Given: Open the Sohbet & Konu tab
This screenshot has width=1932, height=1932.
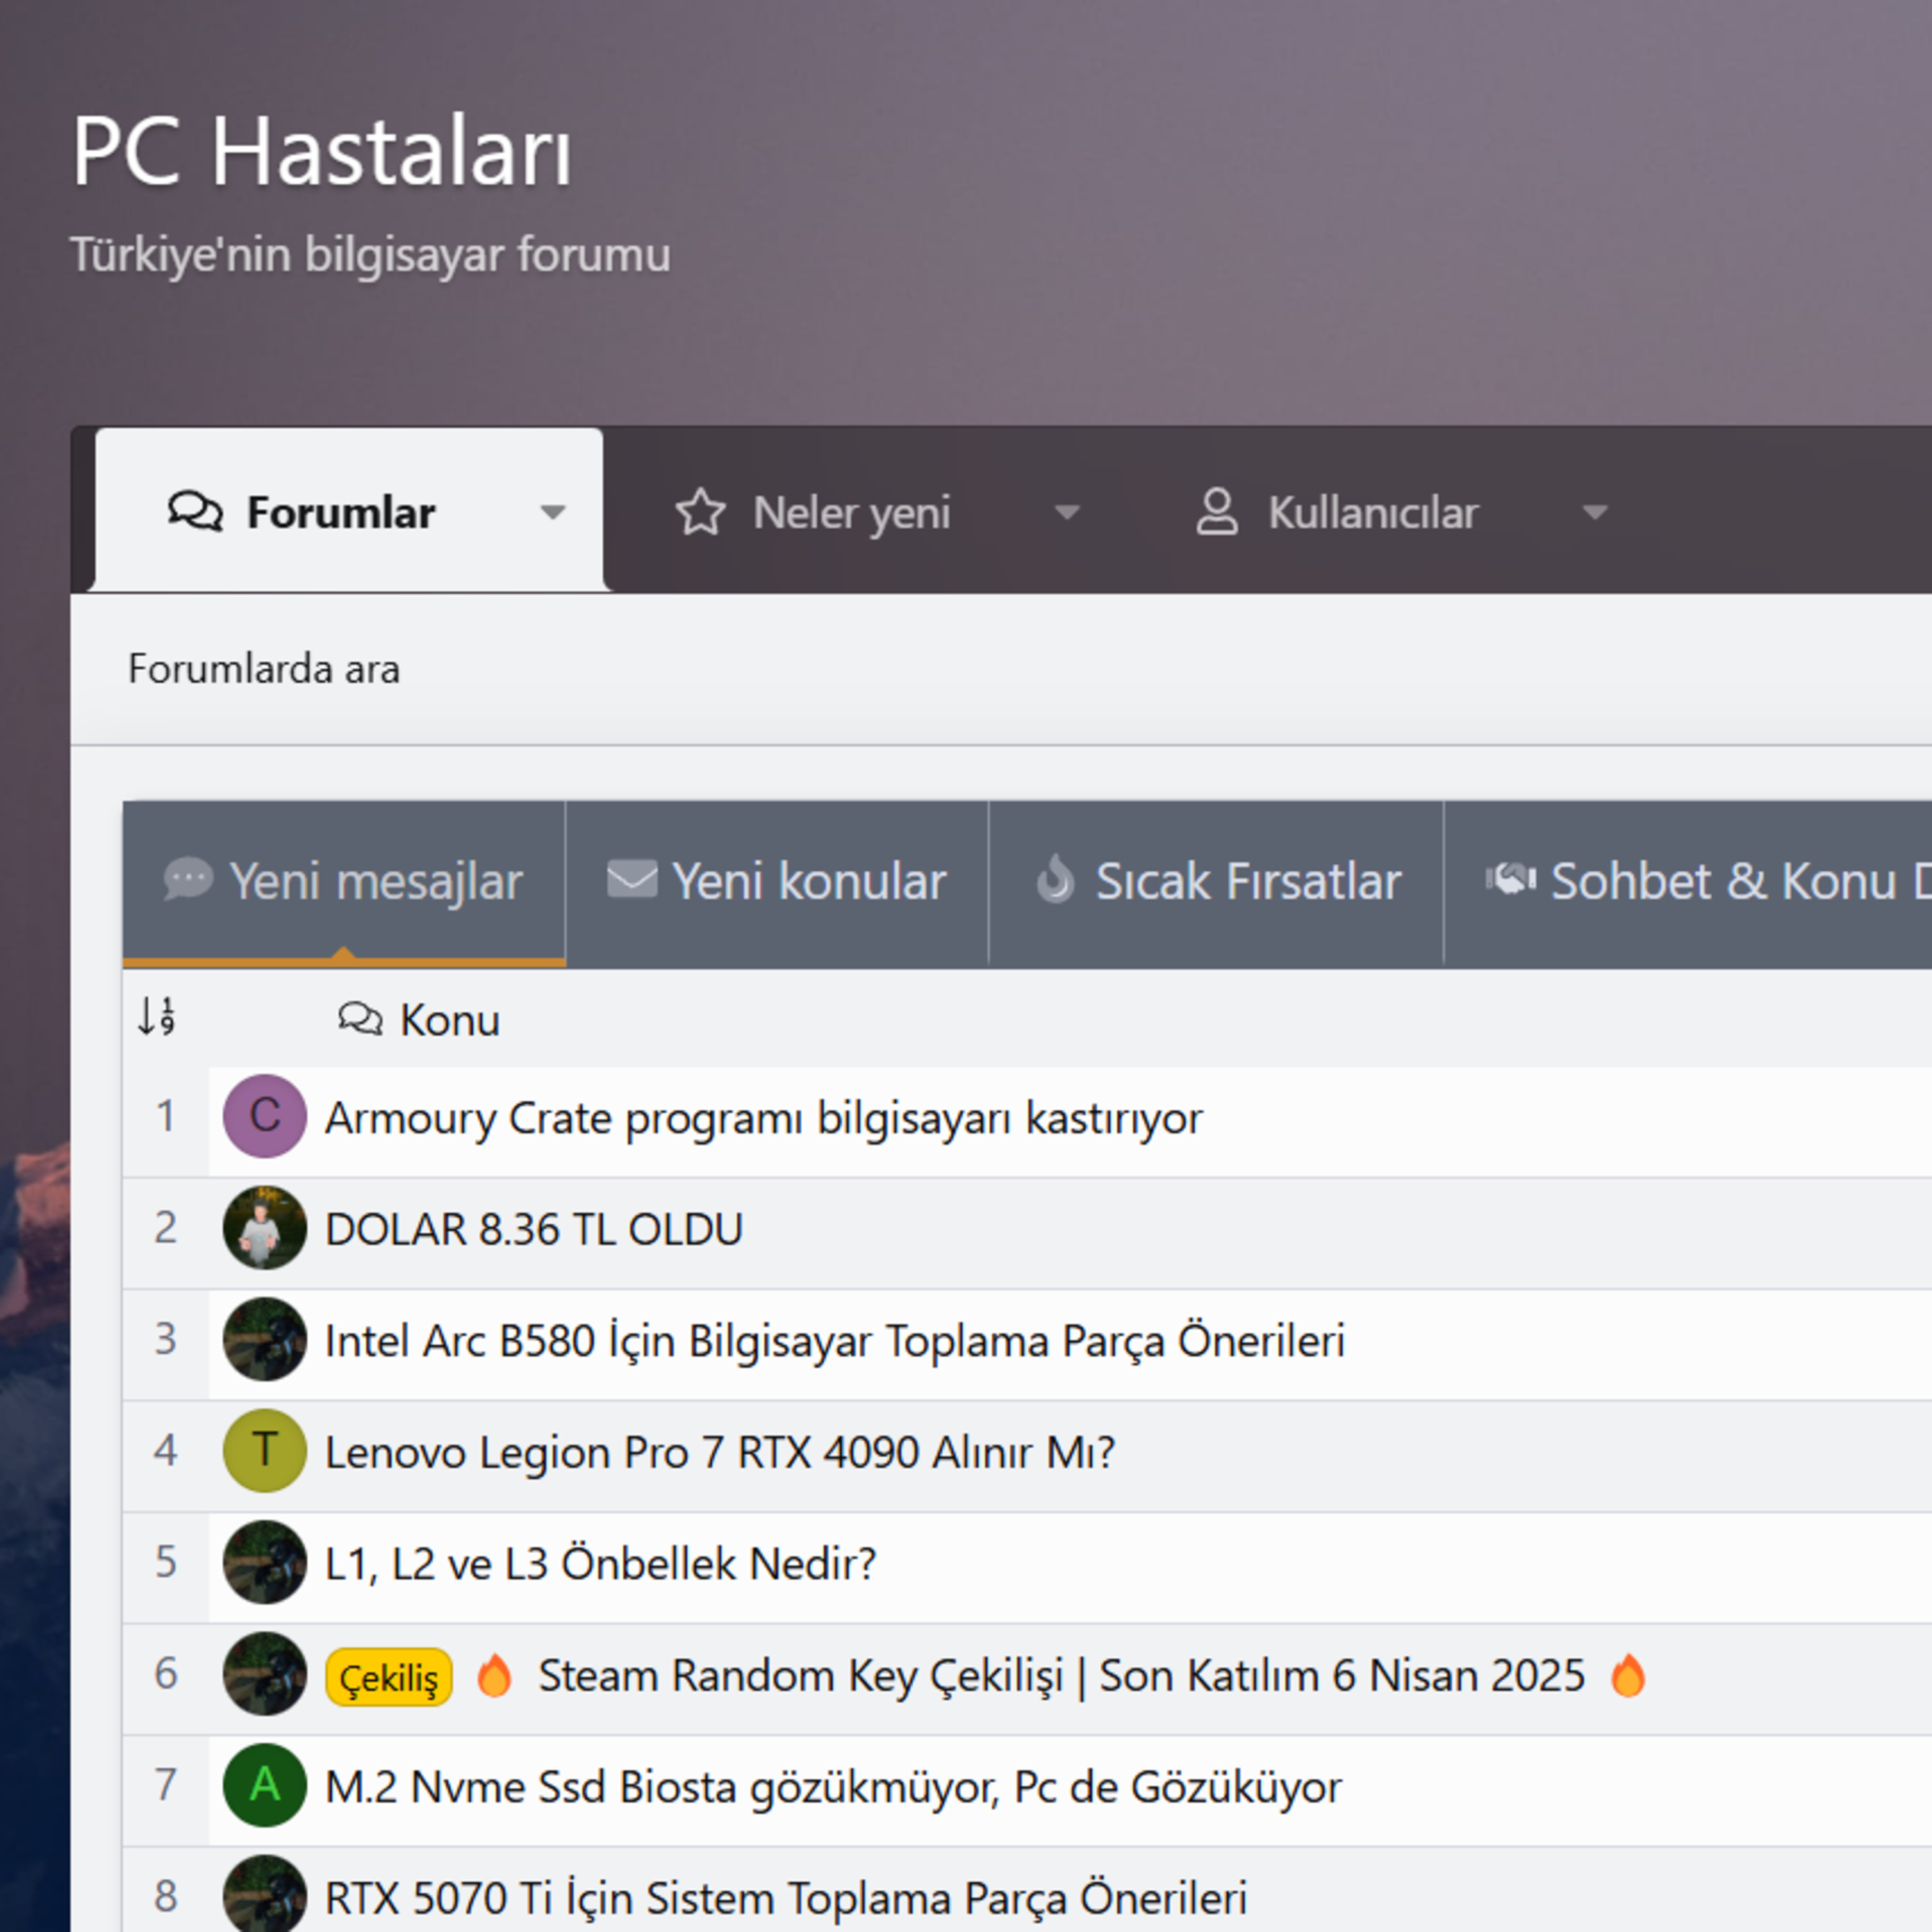Looking at the screenshot, I should pos(1689,882).
